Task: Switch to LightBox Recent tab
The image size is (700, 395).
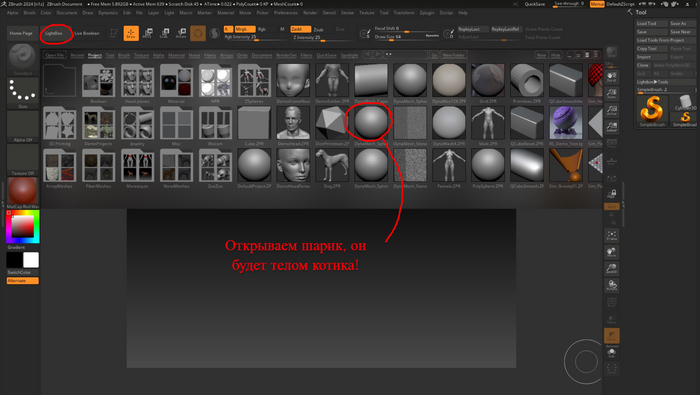Action: pyautogui.click(x=77, y=55)
